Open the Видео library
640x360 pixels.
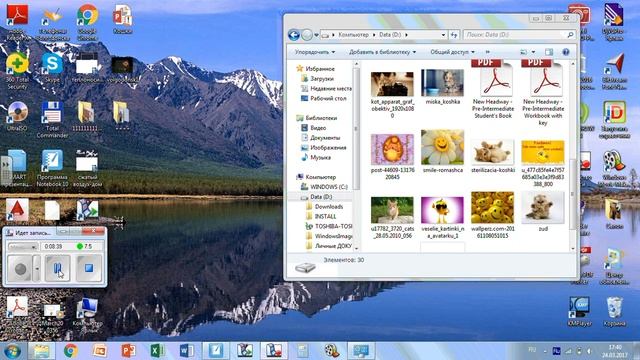[x=313, y=128]
